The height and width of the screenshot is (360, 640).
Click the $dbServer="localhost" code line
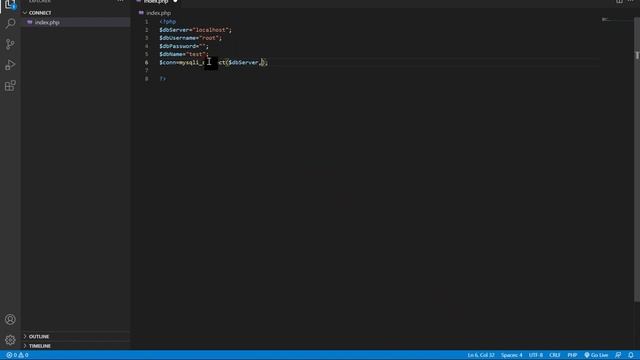tap(196, 30)
